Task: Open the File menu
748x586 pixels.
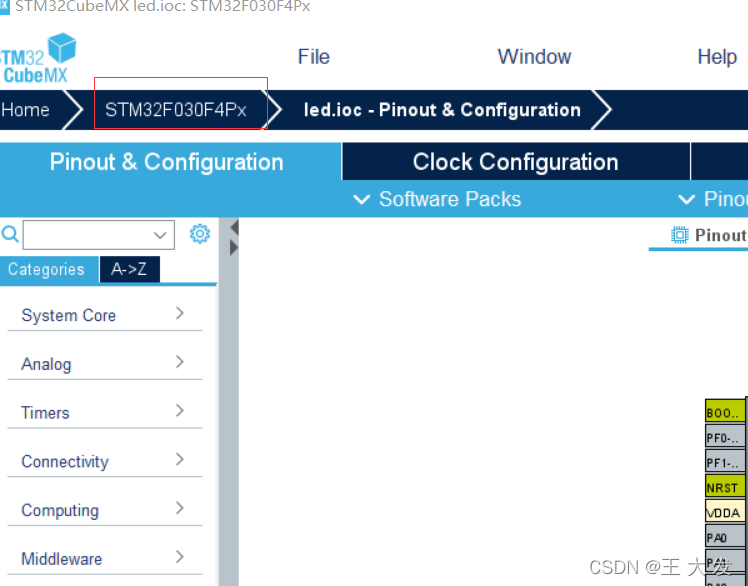Action: coord(313,57)
